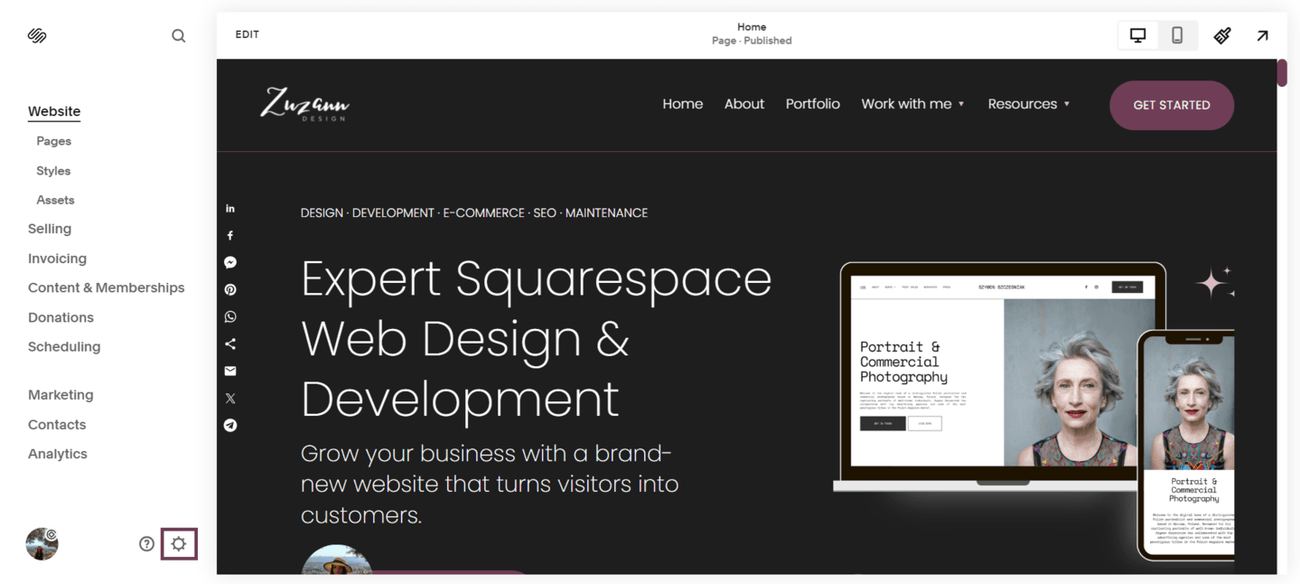Open the Selling section
Screen dimensions: 1300x584
click(x=49, y=229)
